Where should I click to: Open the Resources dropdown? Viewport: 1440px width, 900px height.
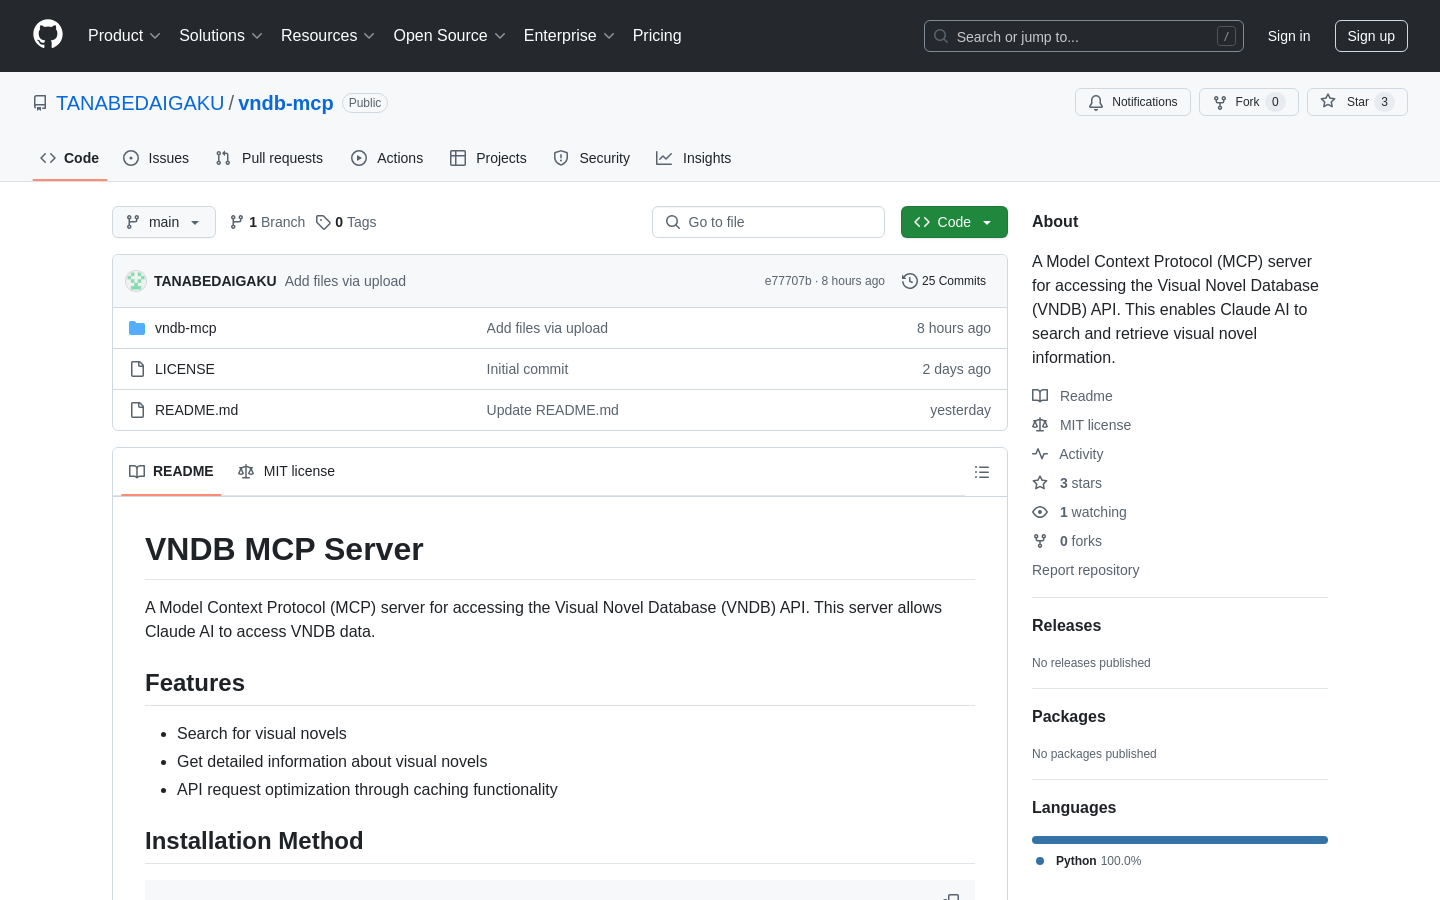(328, 36)
